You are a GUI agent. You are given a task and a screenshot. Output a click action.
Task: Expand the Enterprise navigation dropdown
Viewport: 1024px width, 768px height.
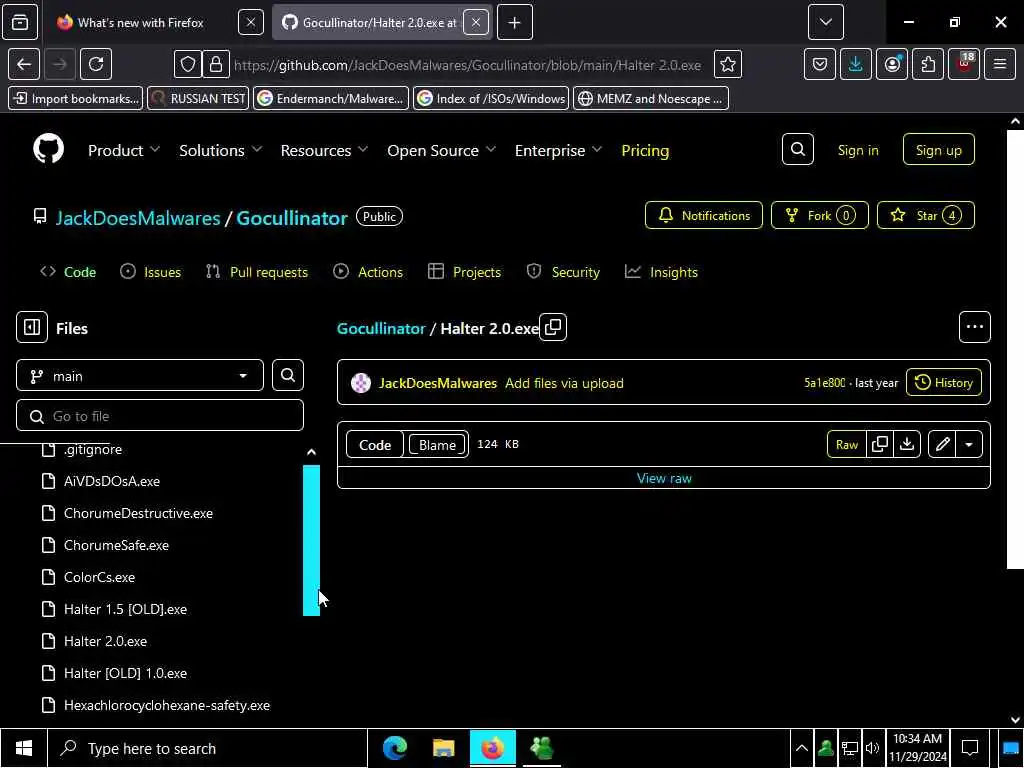pos(558,150)
